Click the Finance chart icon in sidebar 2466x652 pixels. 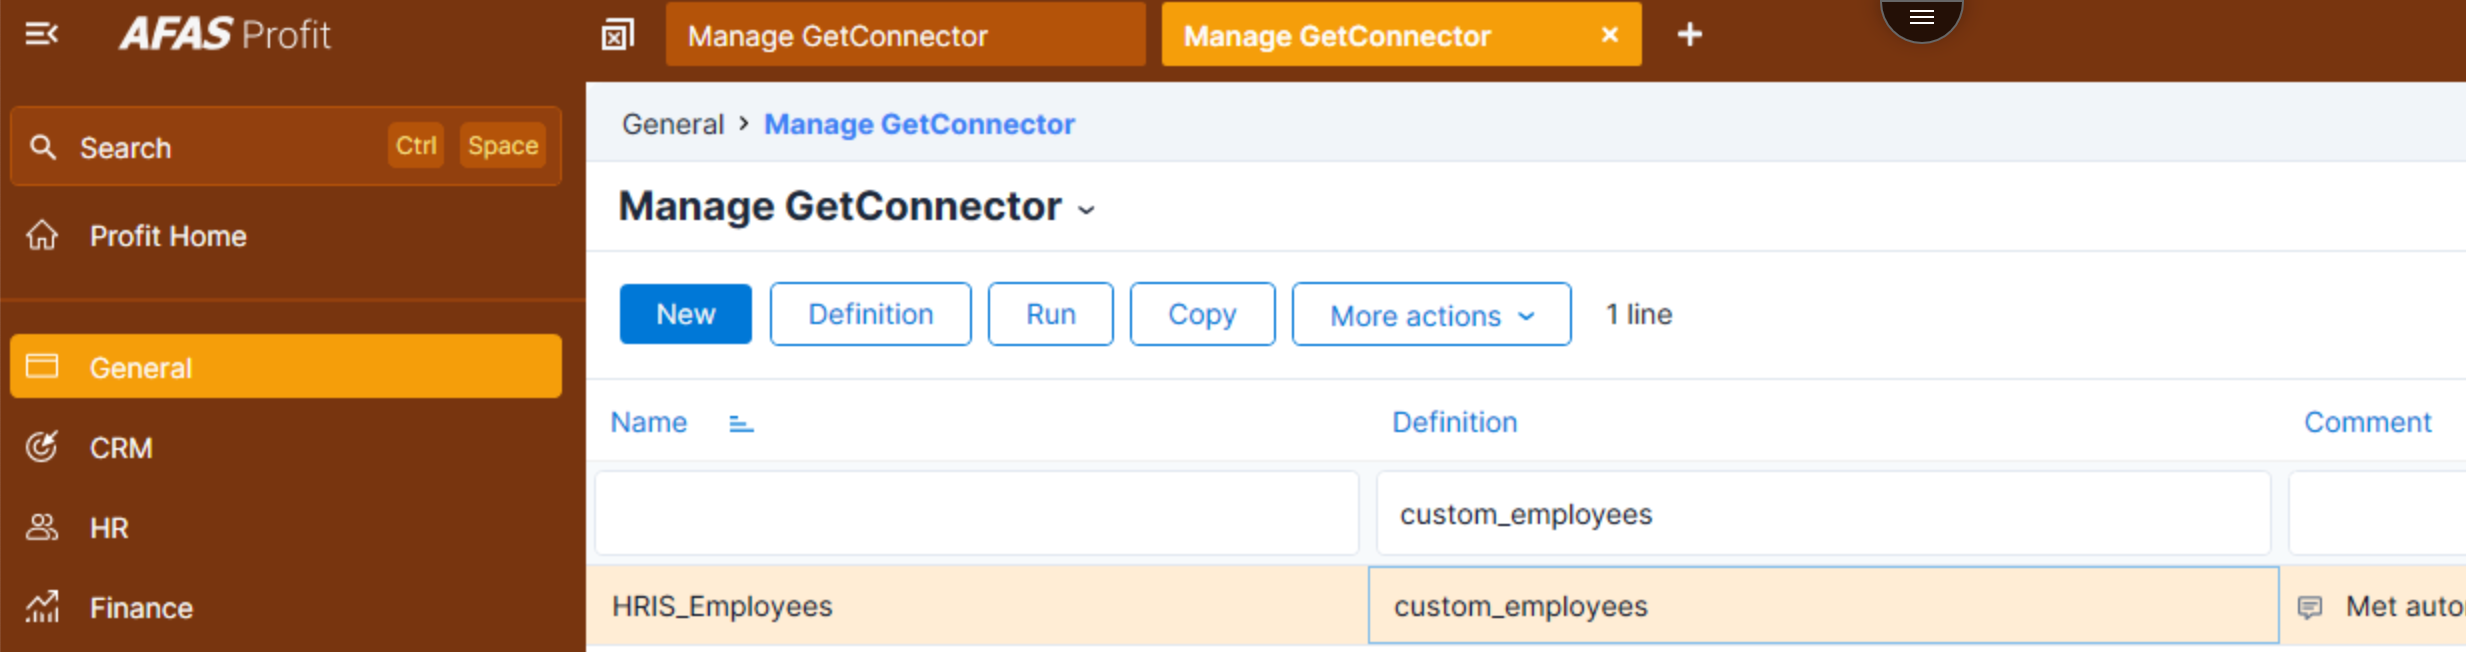coord(42,607)
